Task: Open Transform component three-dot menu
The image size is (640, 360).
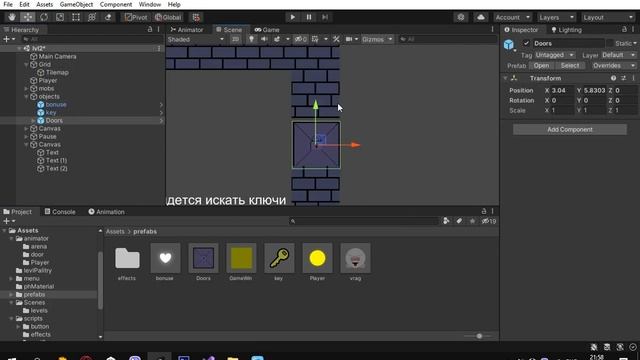Action: [x=633, y=78]
